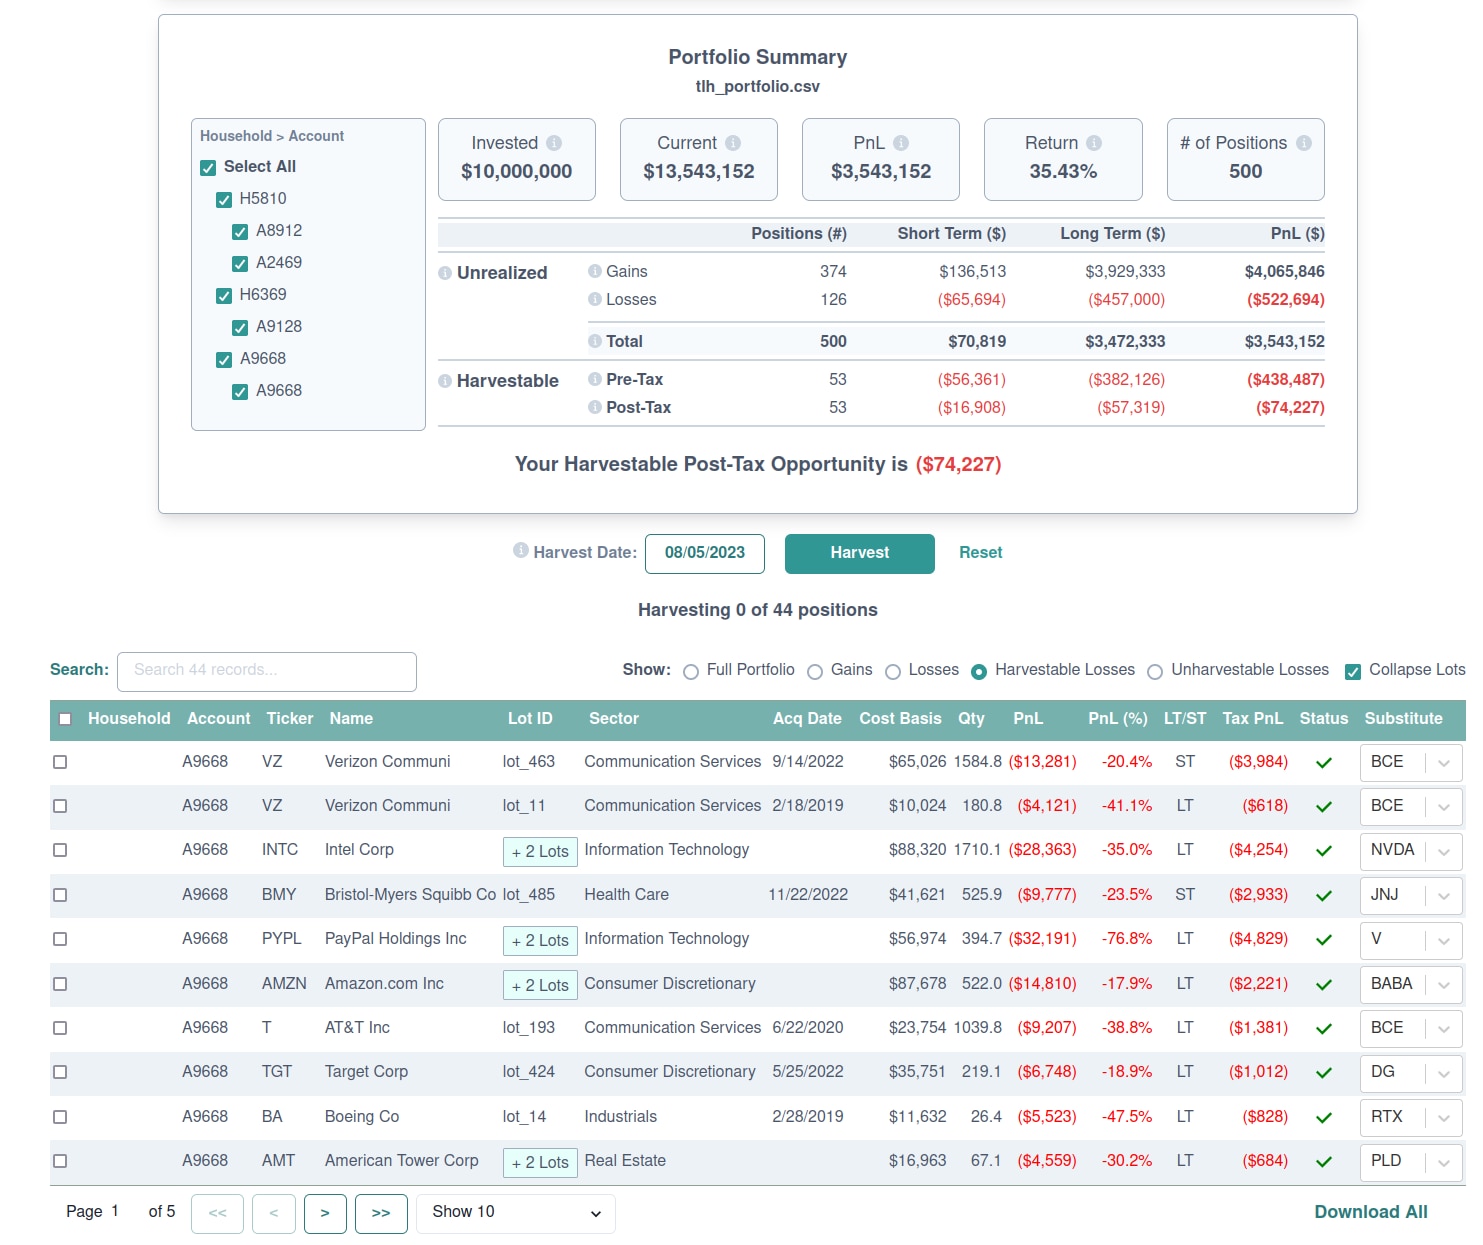Uncheck household H5810
Viewport: 1483px width, 1245px height.
[x=224, y=200]
